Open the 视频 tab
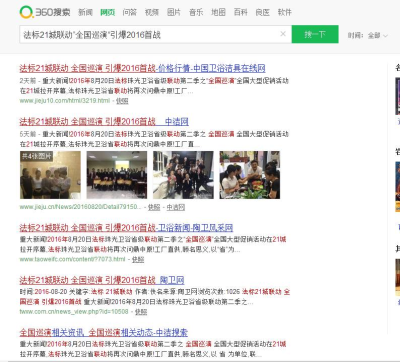This screenshot has width=400, height=362. pos(152,12)
